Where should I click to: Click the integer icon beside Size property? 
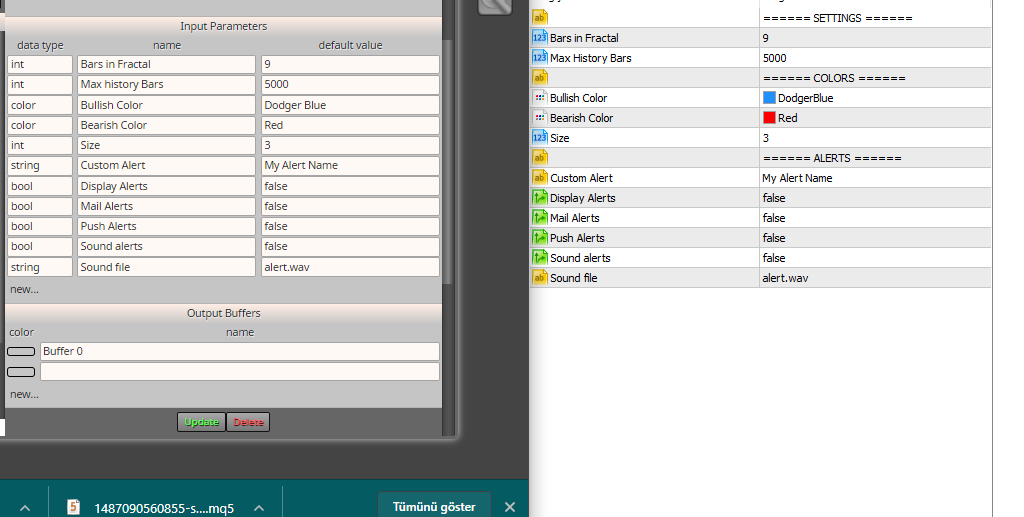(539, 138)
